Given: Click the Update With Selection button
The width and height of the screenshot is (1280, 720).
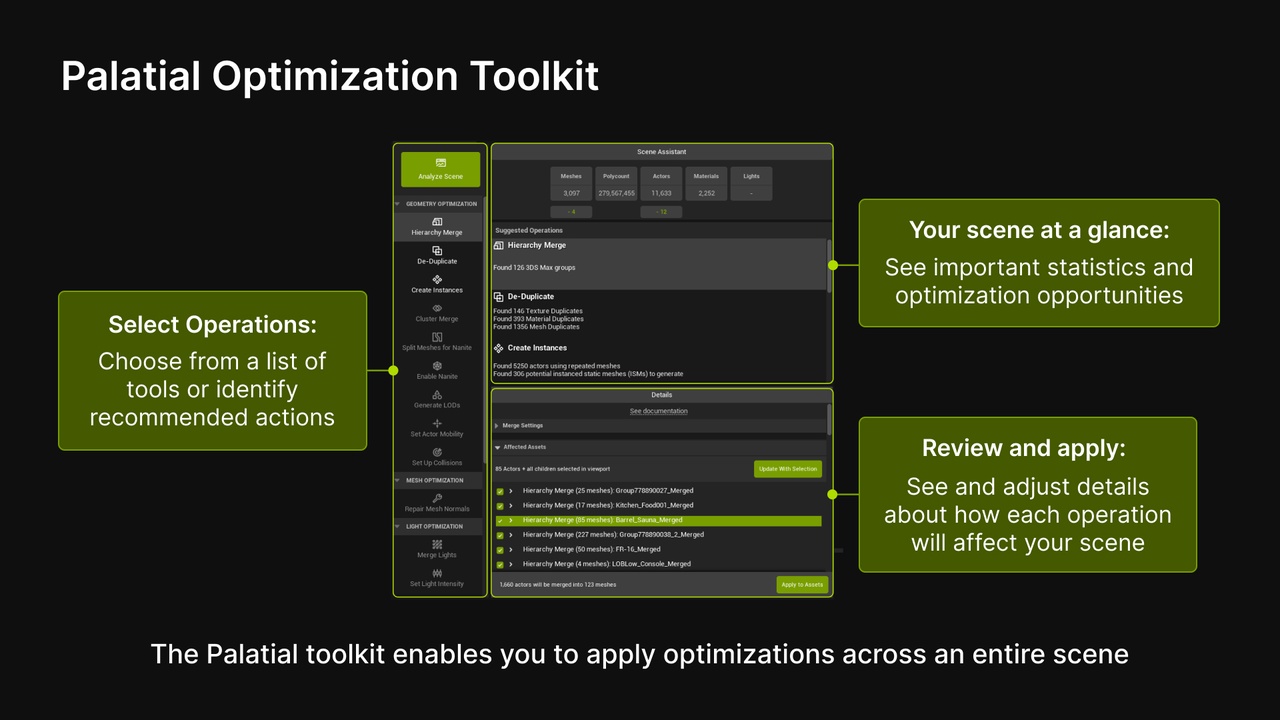Looking at the screenshot, I should [788, 468].
